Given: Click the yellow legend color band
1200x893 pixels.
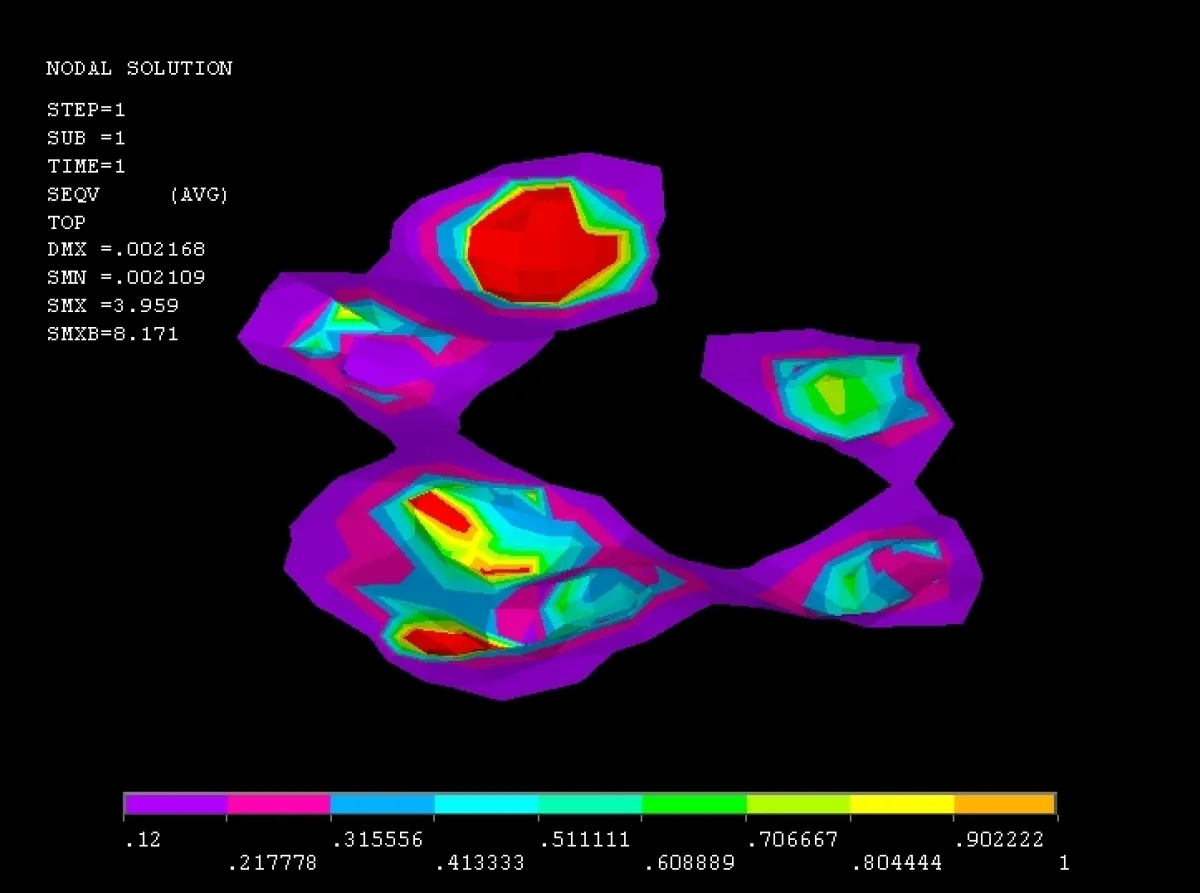Looking at the screenshot, I should [x=901, y=804].
